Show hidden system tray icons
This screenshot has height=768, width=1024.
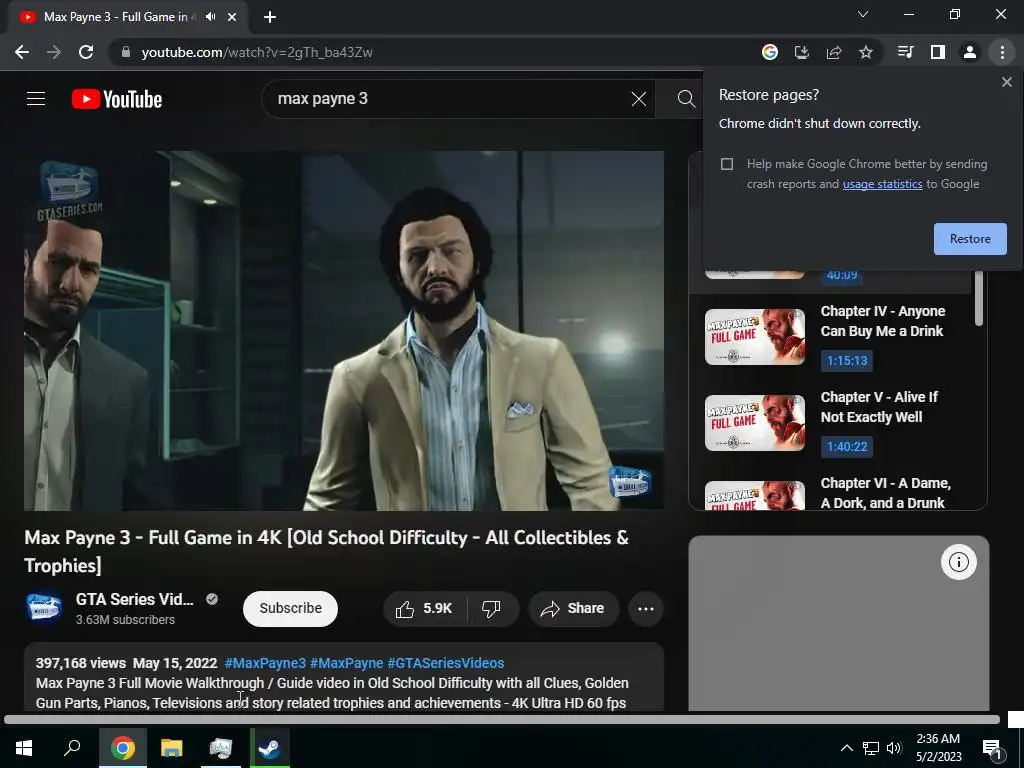pyautogui.click(x=846, y=748)
